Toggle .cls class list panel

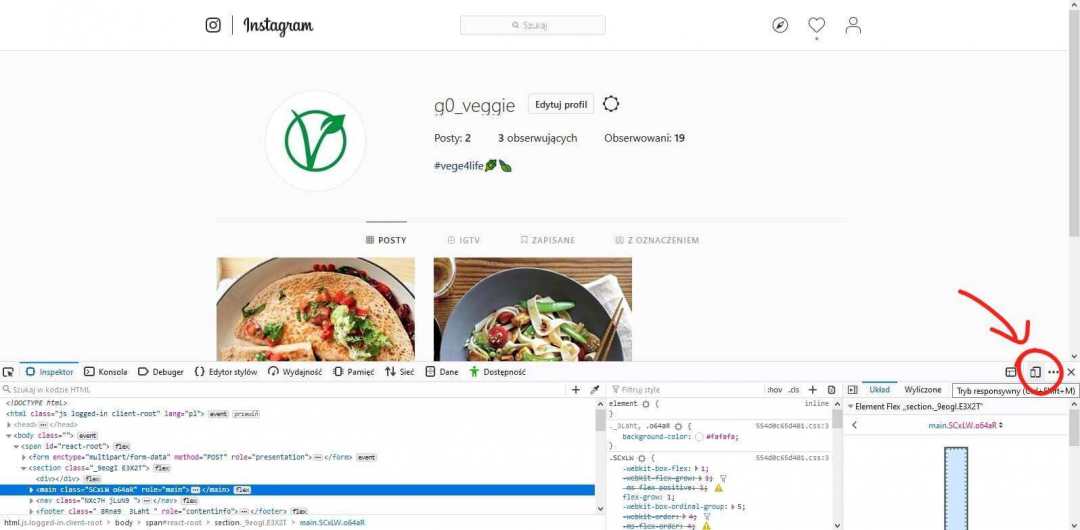point(794,390)
